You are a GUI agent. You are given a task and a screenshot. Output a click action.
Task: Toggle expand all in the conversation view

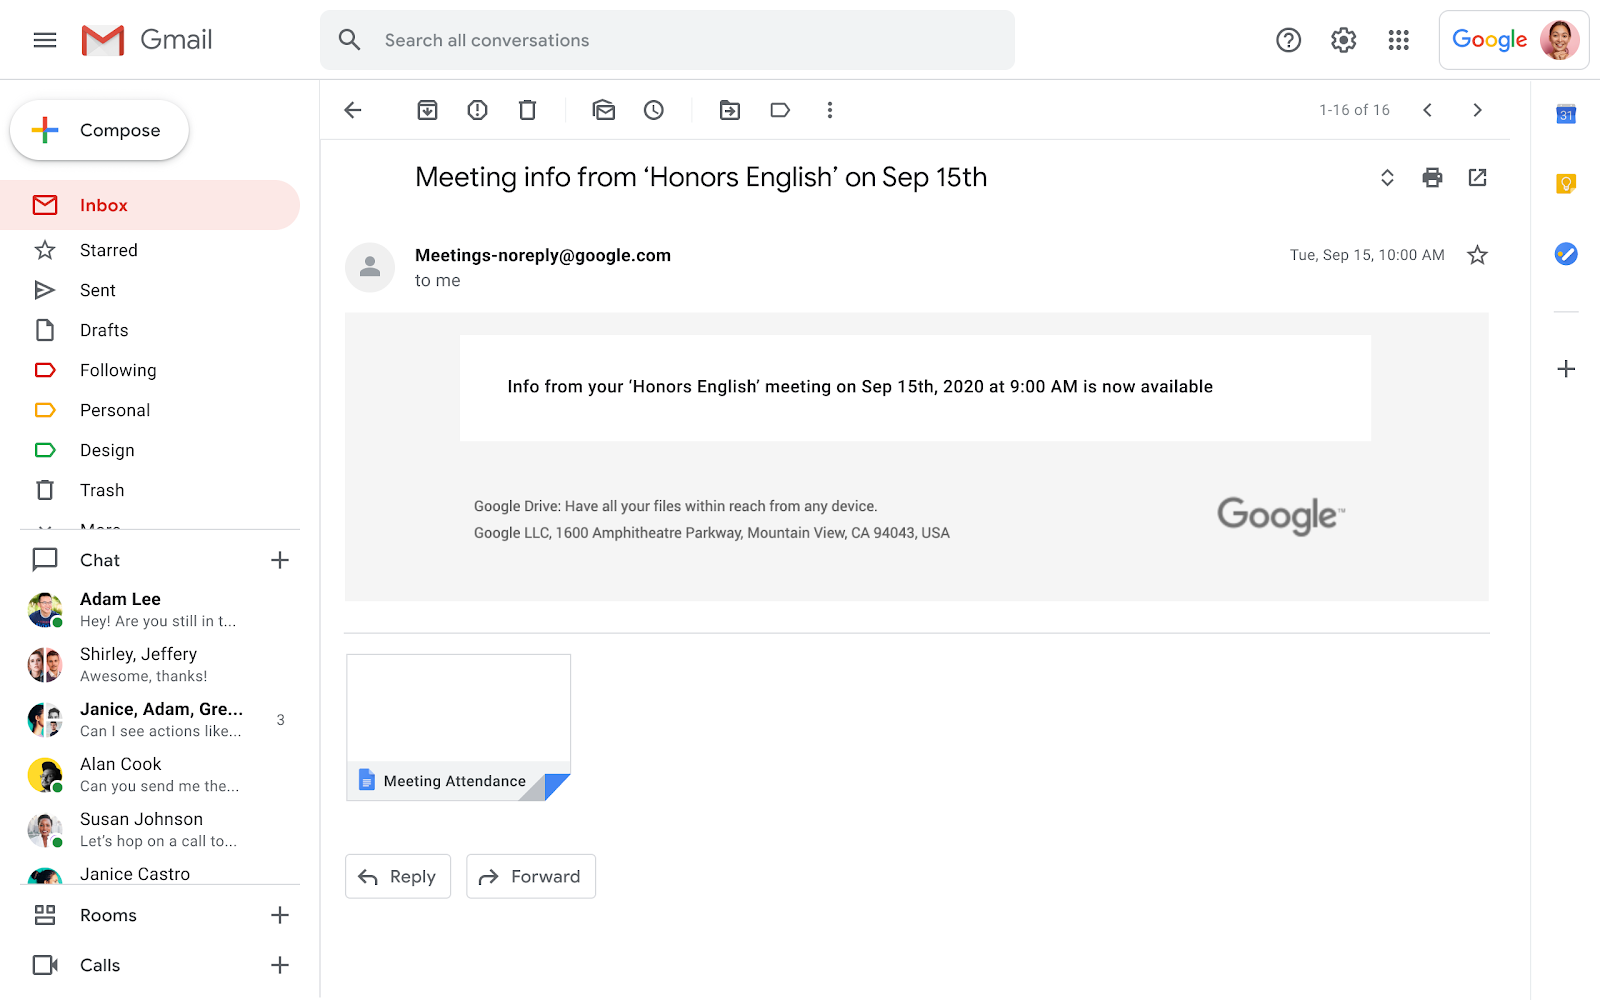tap(1387, 177)
